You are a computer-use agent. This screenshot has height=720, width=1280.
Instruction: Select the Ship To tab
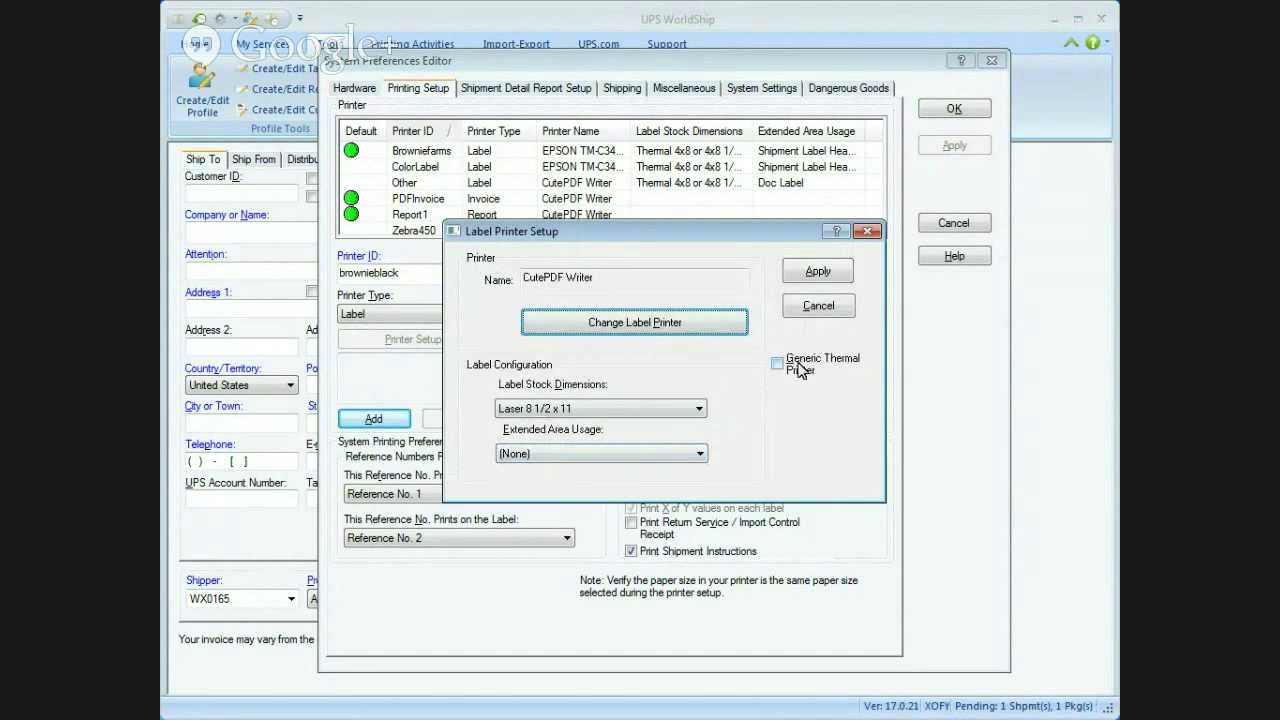point(203,159)
